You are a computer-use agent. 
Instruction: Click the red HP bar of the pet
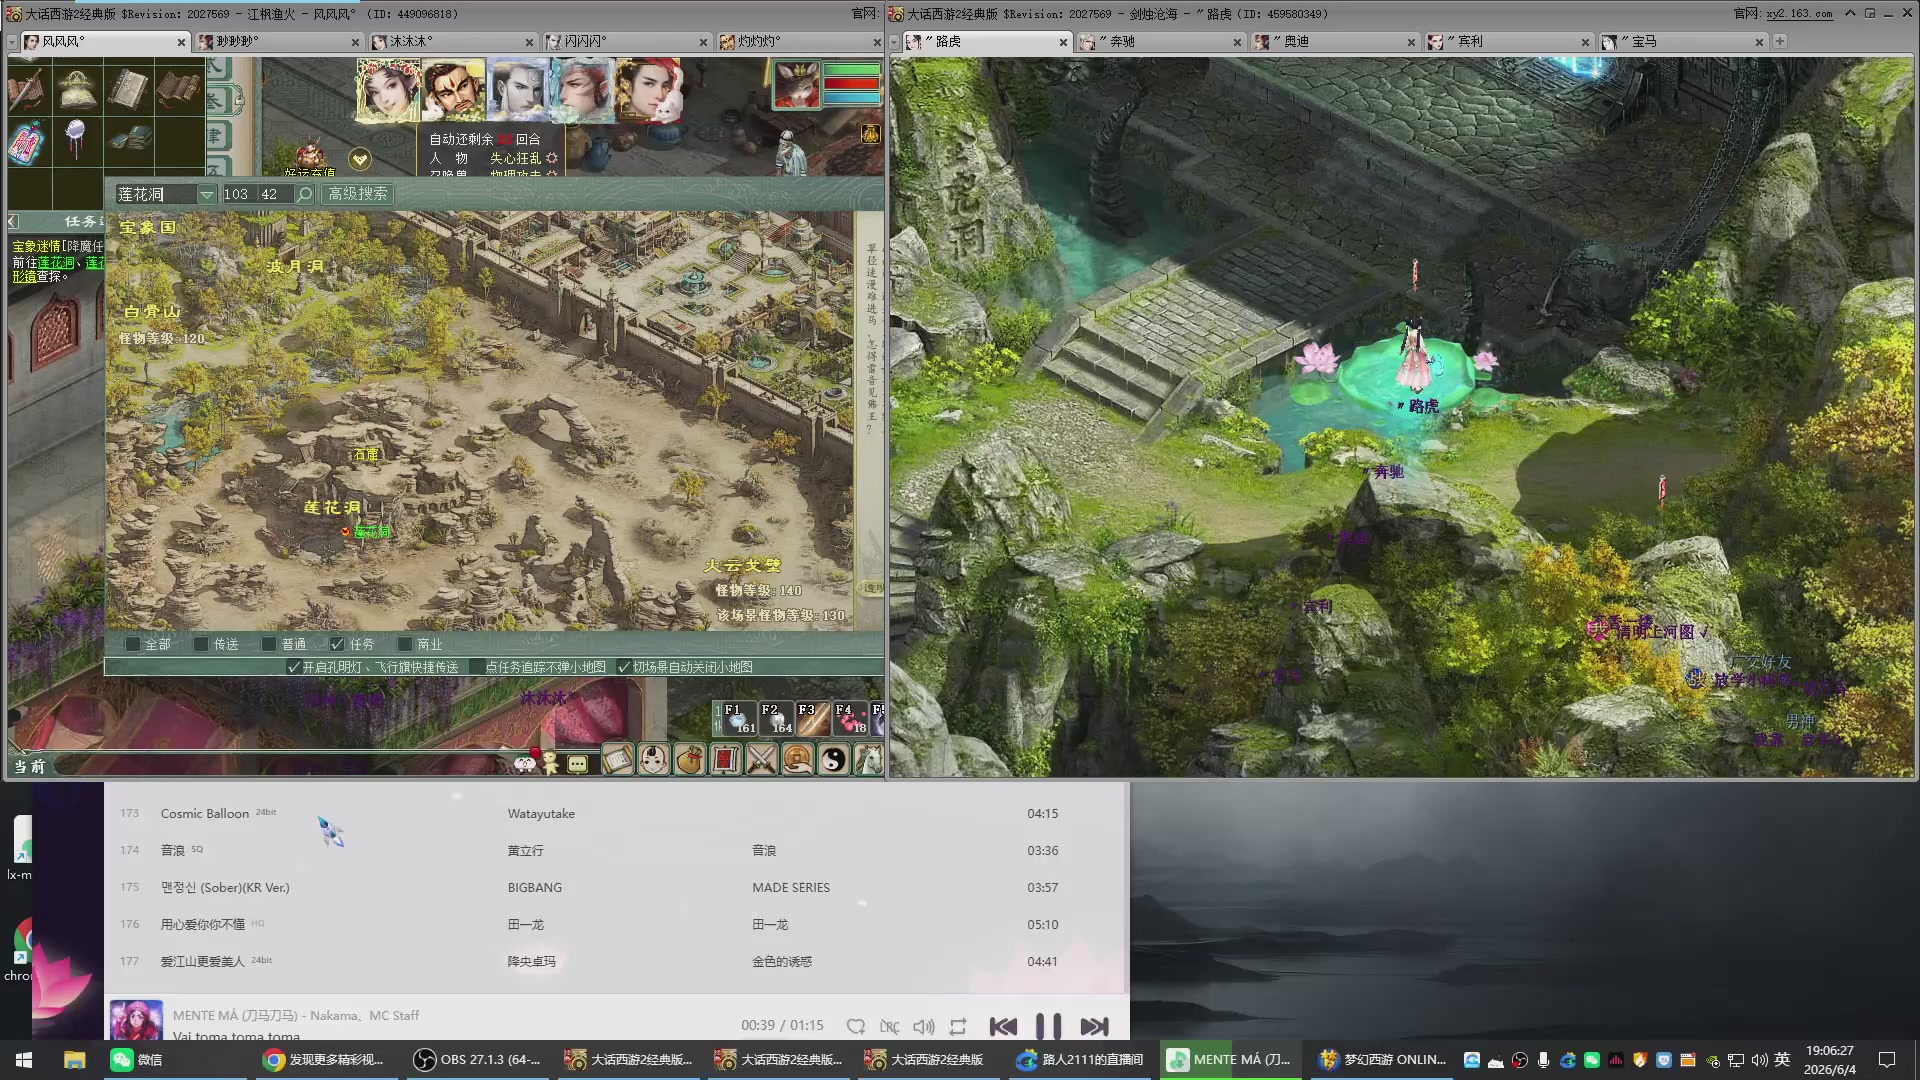(x=851, y=85)
